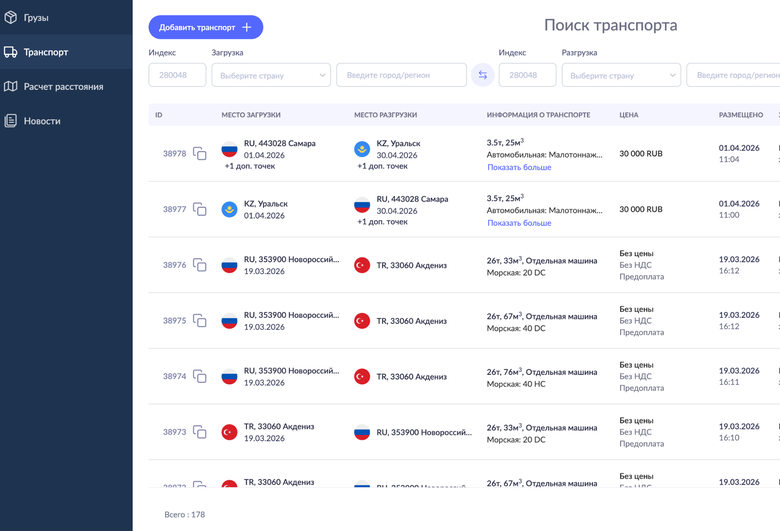Open the unloading country dropdown
The image size is (780, 531).
point(621,75)
